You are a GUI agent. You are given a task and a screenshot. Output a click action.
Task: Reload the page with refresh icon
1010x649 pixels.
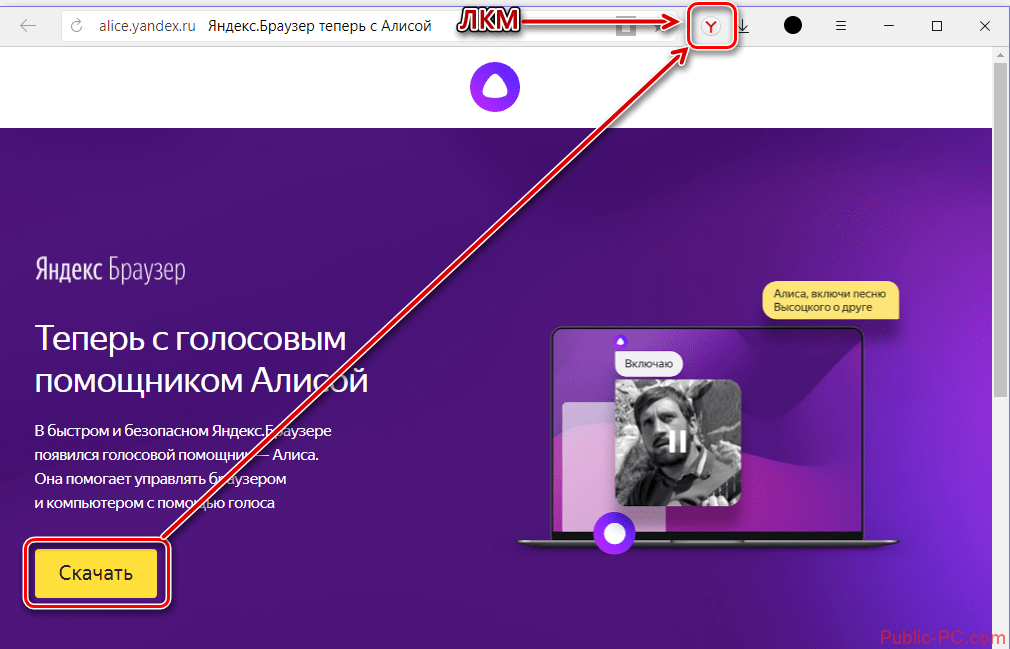(77, 26)
